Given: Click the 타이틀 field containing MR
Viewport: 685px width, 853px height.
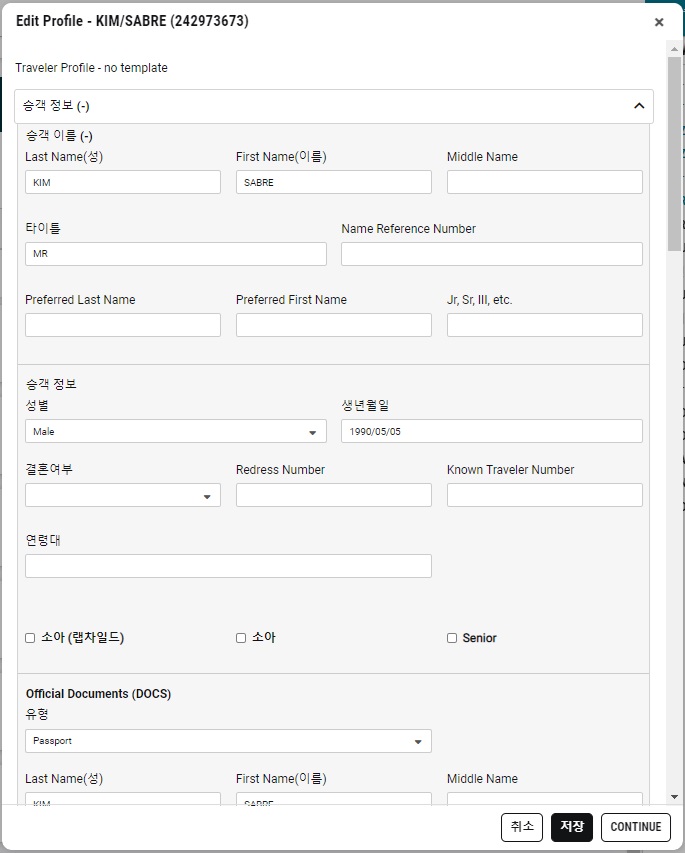Looking at the screenshot, I should click(x=176, y=254).
